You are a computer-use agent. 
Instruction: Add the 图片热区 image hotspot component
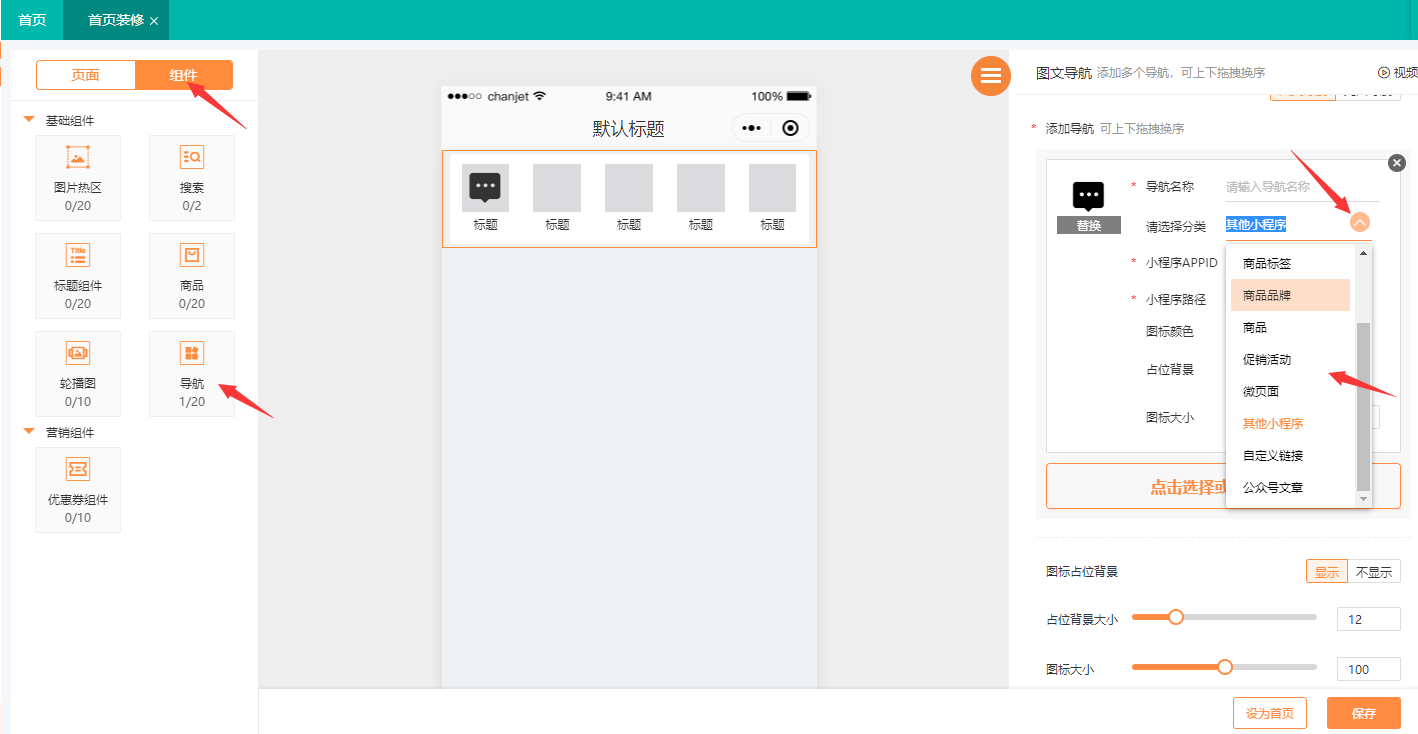coord(78,177)
